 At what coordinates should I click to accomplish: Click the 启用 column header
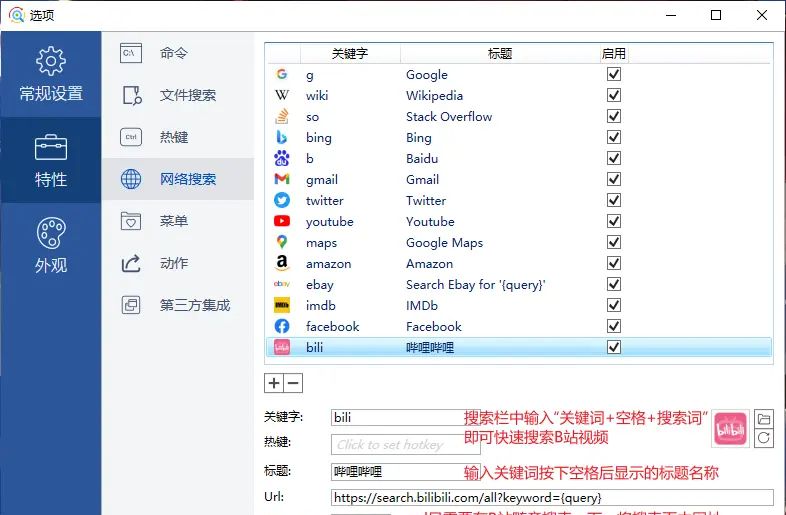[x=614, y=54]
